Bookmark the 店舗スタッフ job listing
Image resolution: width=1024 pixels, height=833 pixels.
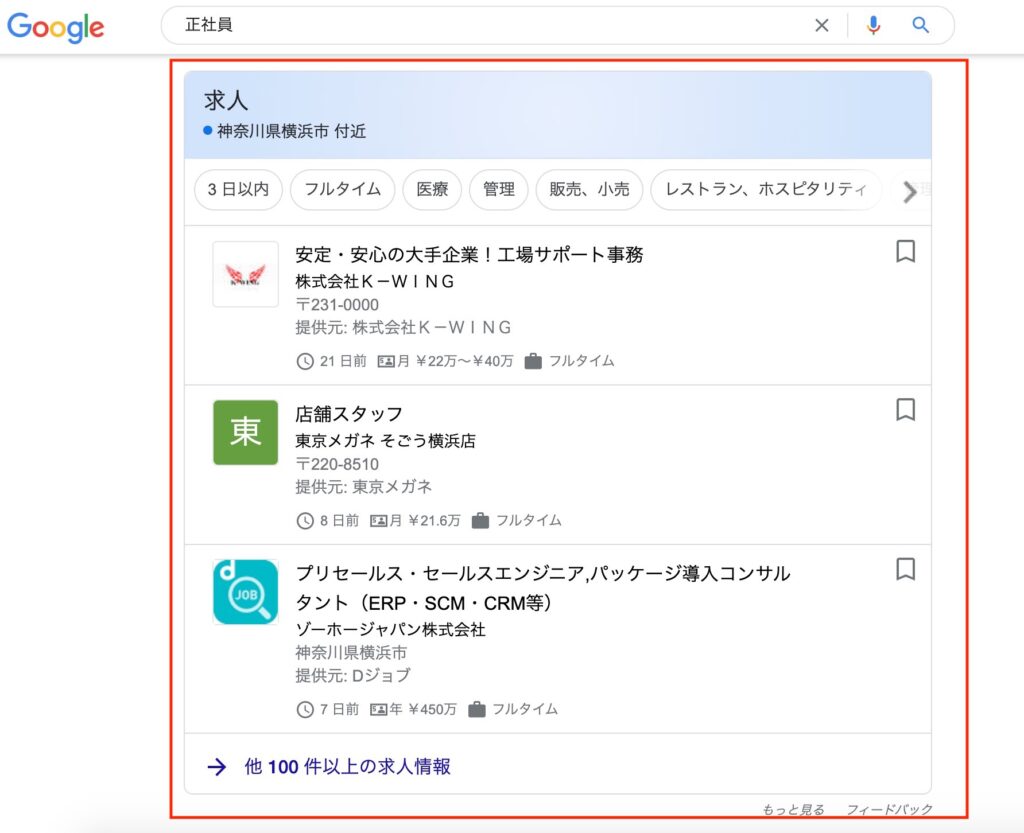point(905,410)
